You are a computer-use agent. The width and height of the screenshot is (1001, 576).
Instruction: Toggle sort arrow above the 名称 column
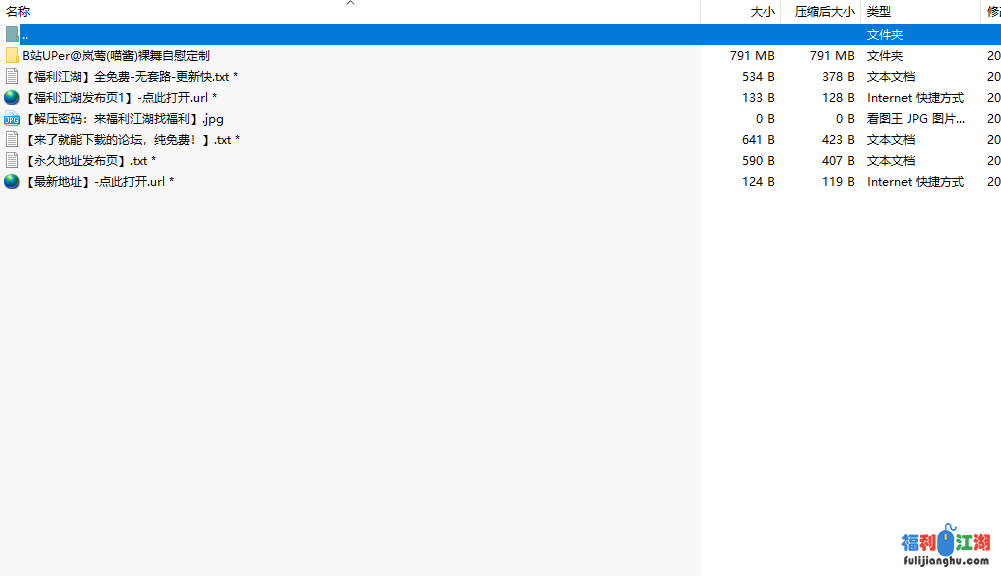350,3
